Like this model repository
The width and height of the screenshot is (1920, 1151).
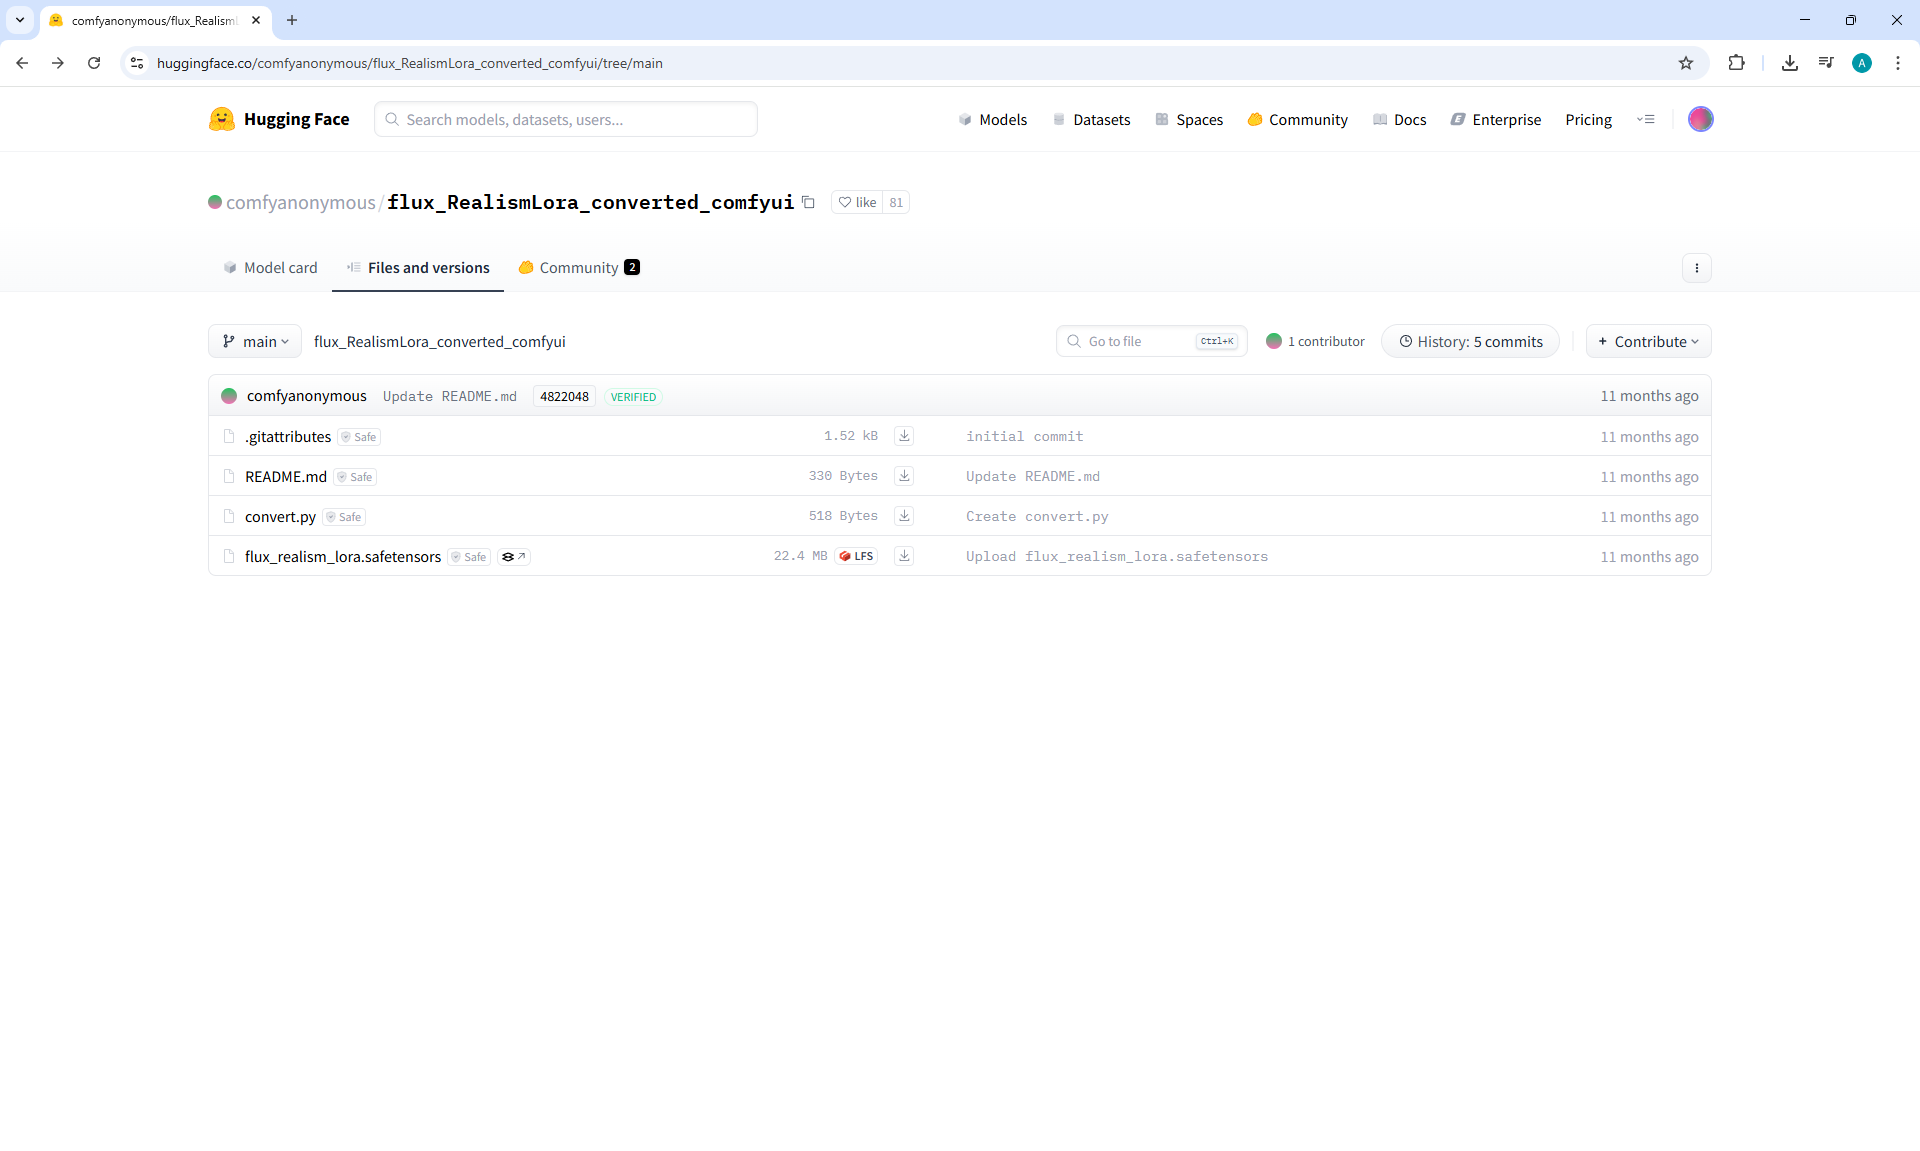[857, 202]
